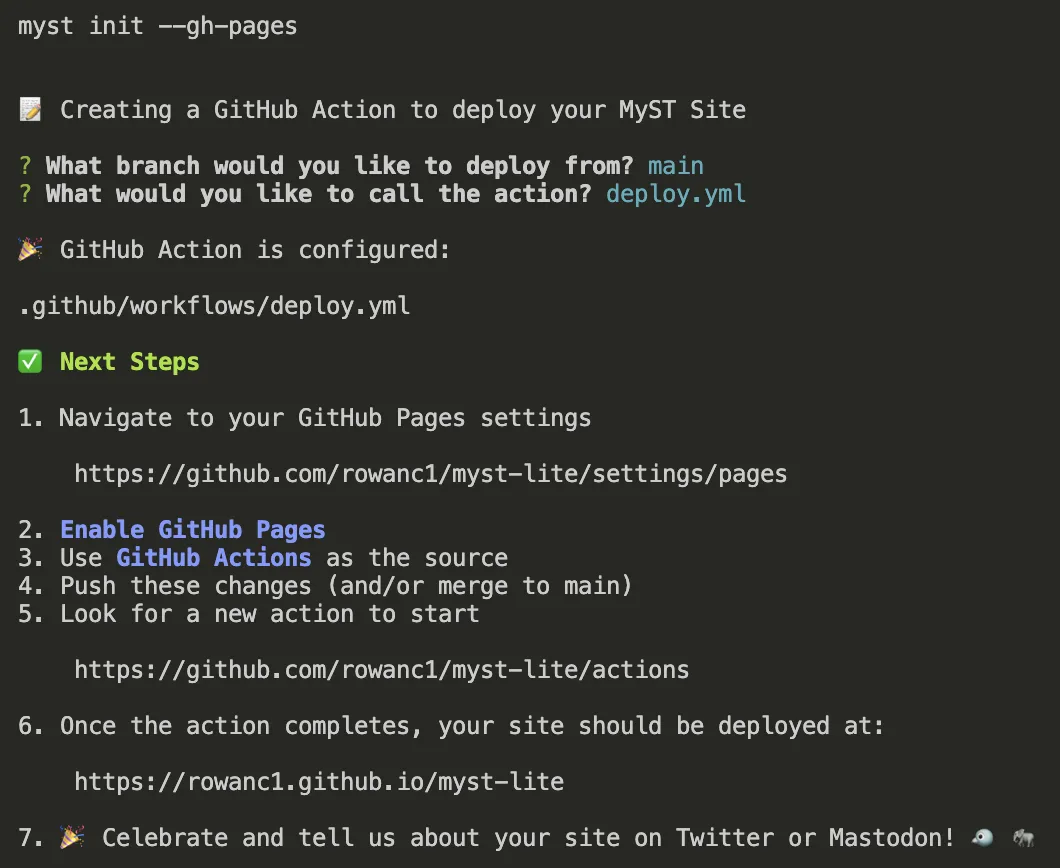Open the GitHub Pages settings URL
1060x868 pixels.
(x=430, y=473)
